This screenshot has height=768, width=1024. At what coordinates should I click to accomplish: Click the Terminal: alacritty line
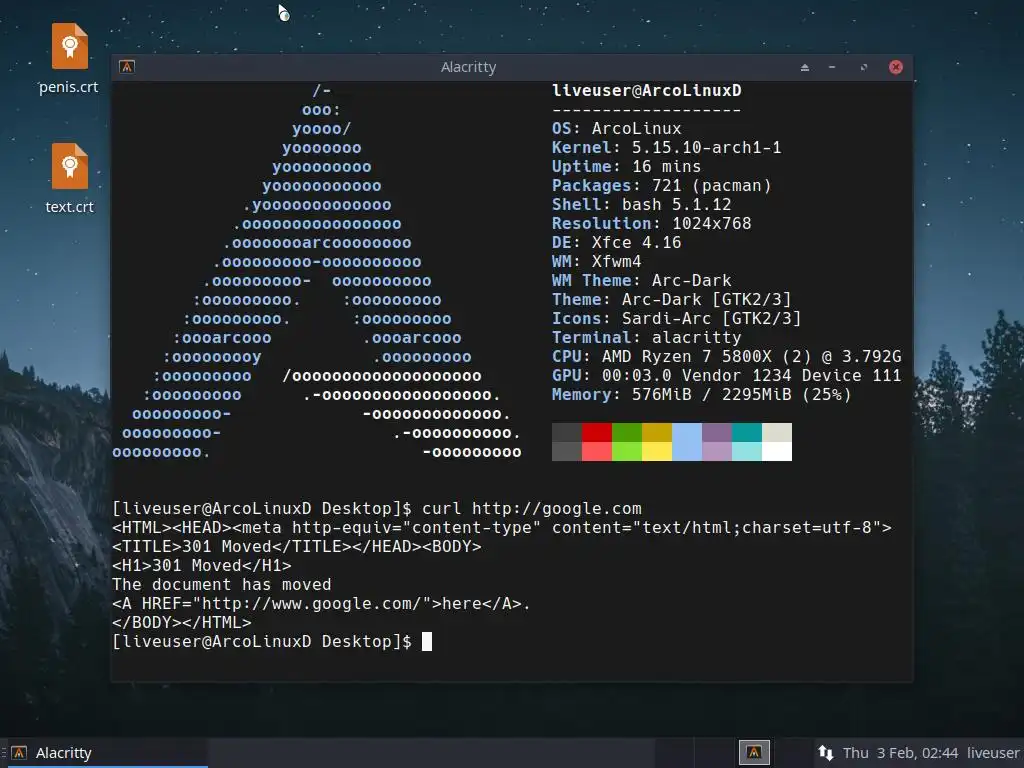[x=647, y=337]
